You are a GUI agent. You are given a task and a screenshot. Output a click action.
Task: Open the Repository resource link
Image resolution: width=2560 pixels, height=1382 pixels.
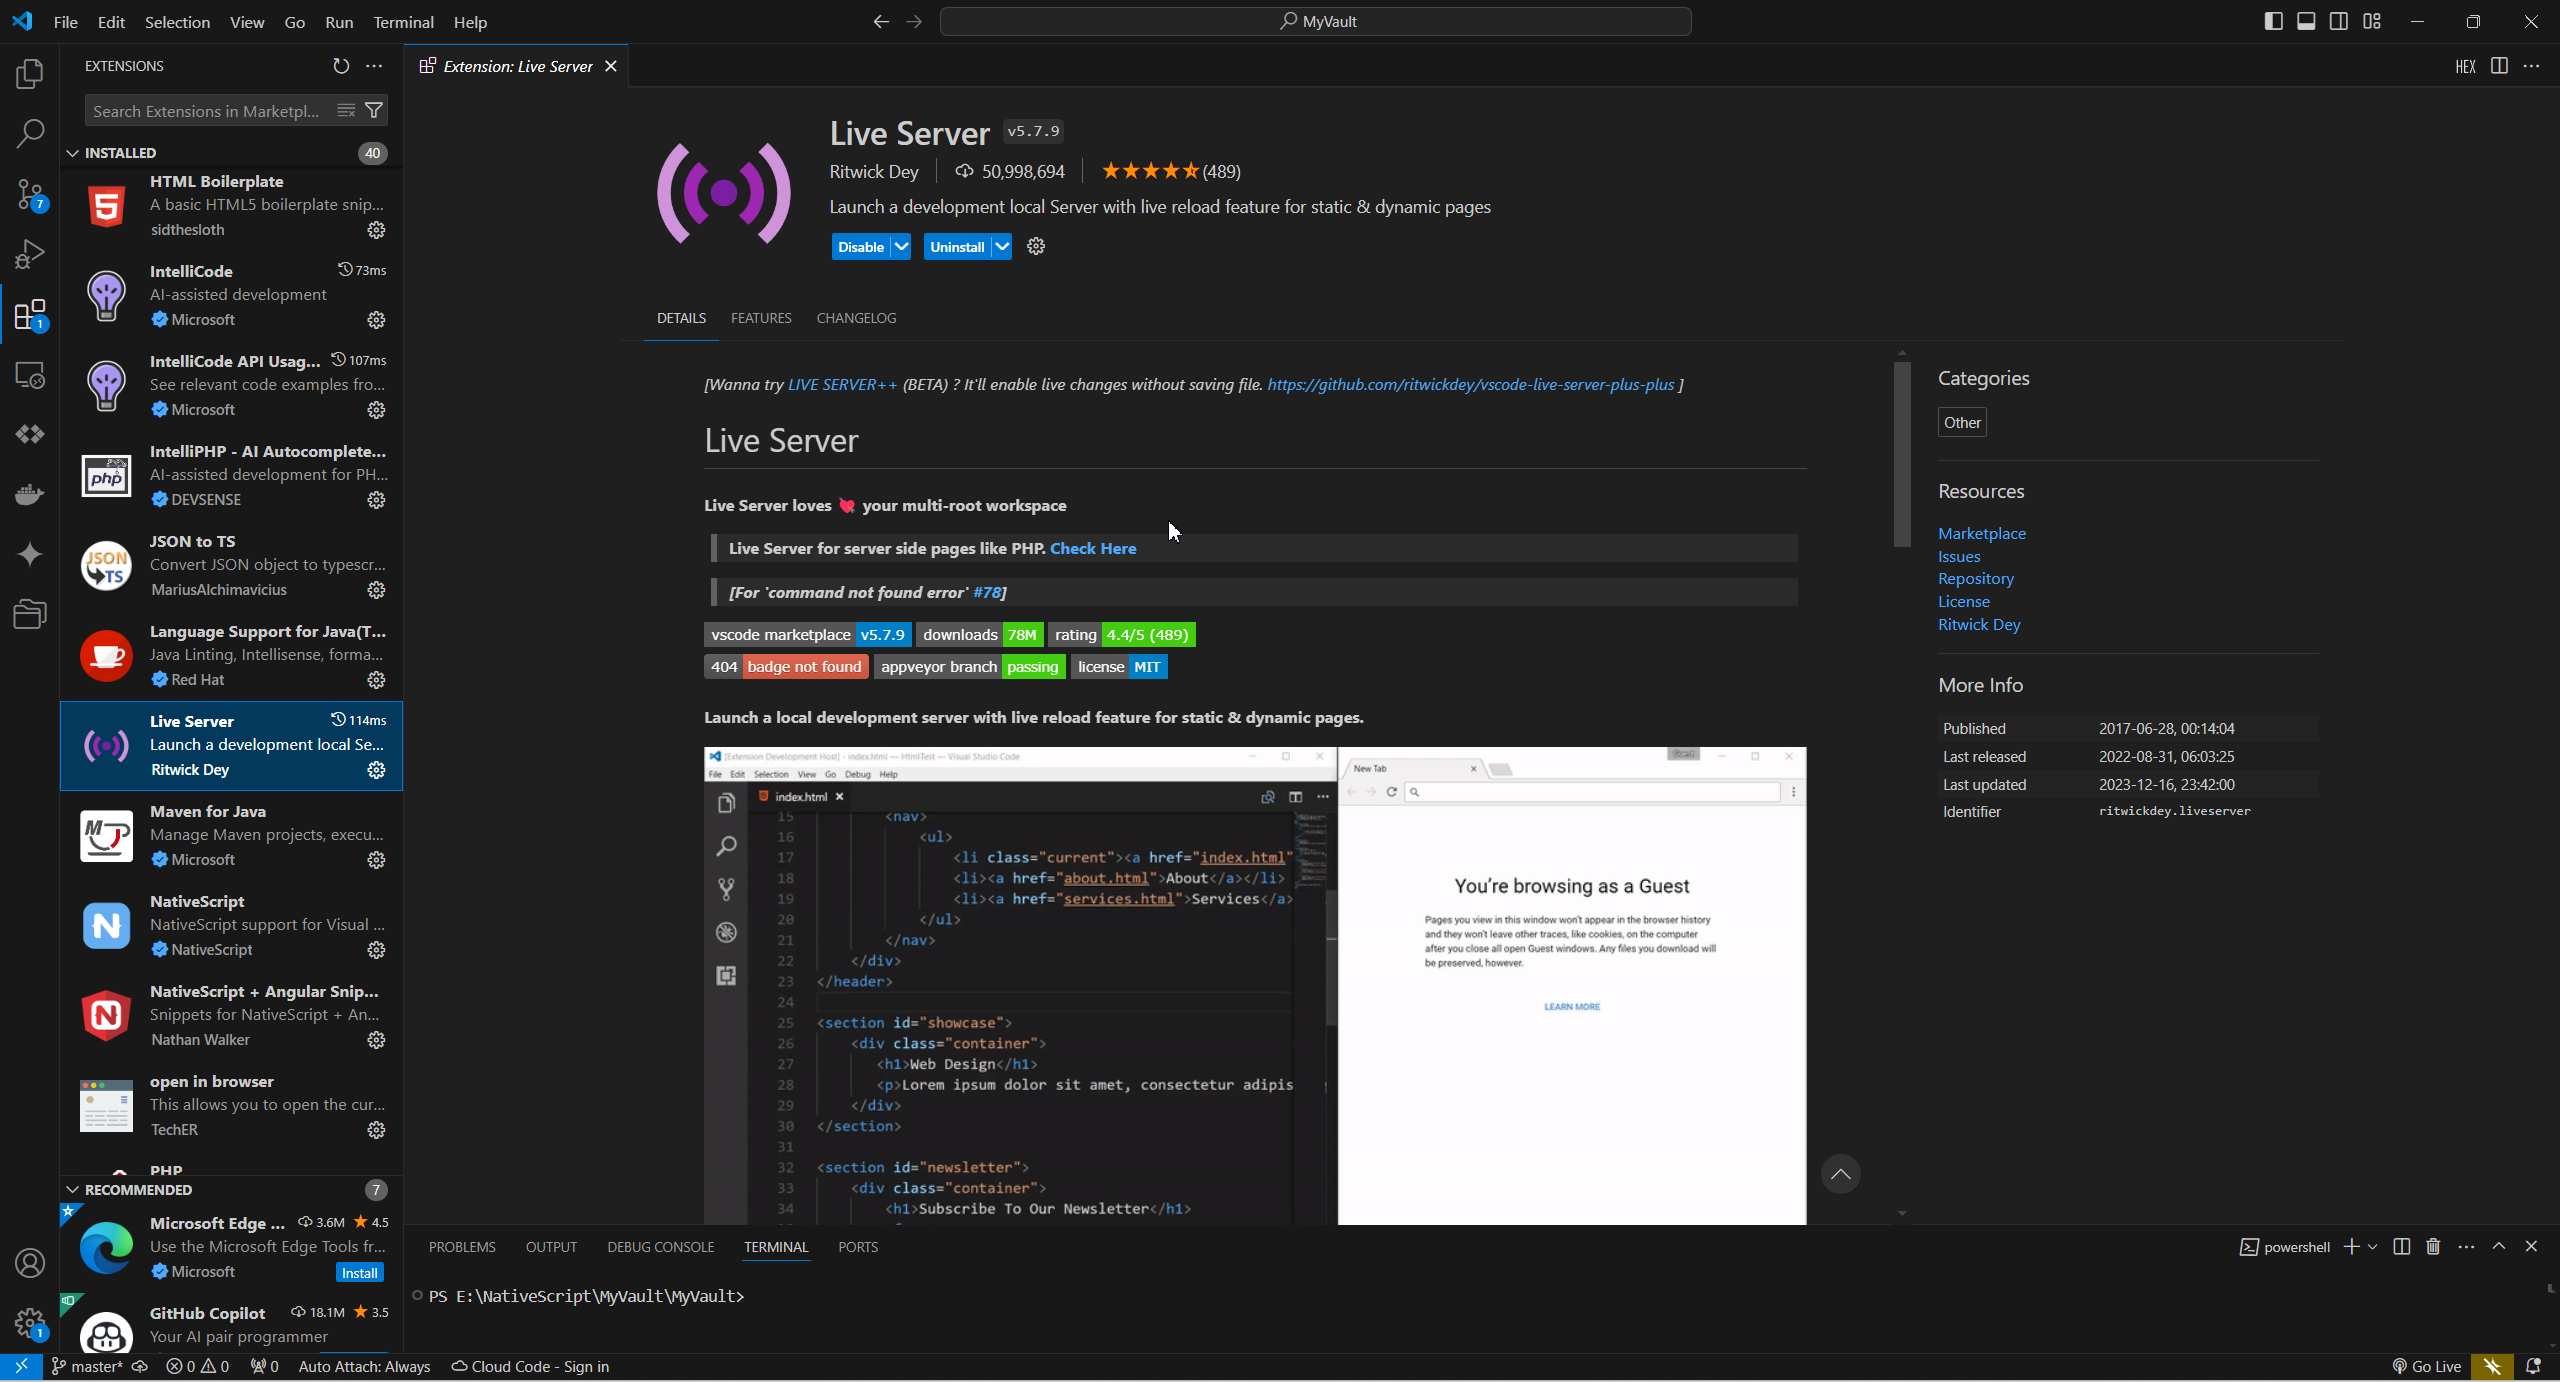(1975, 579)
